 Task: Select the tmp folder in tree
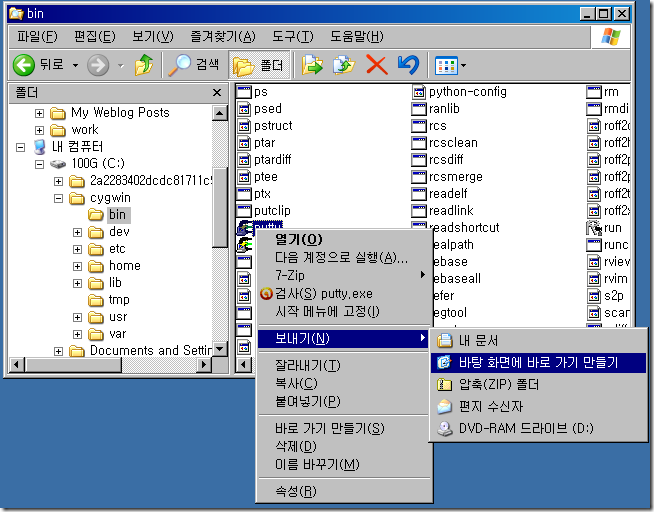pyautogui.click(x=119, y=300)
